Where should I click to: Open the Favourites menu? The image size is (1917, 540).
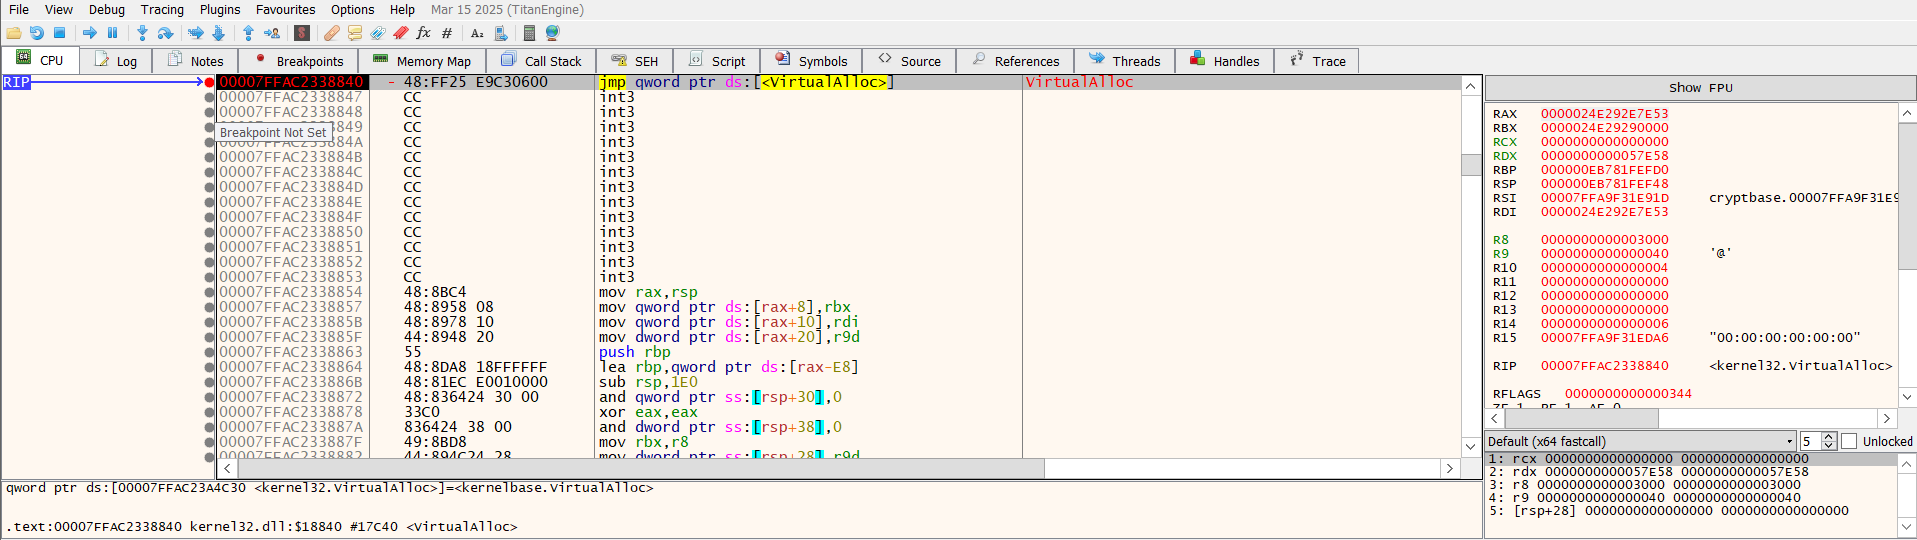pyautogui.click(x=285, y=9)
